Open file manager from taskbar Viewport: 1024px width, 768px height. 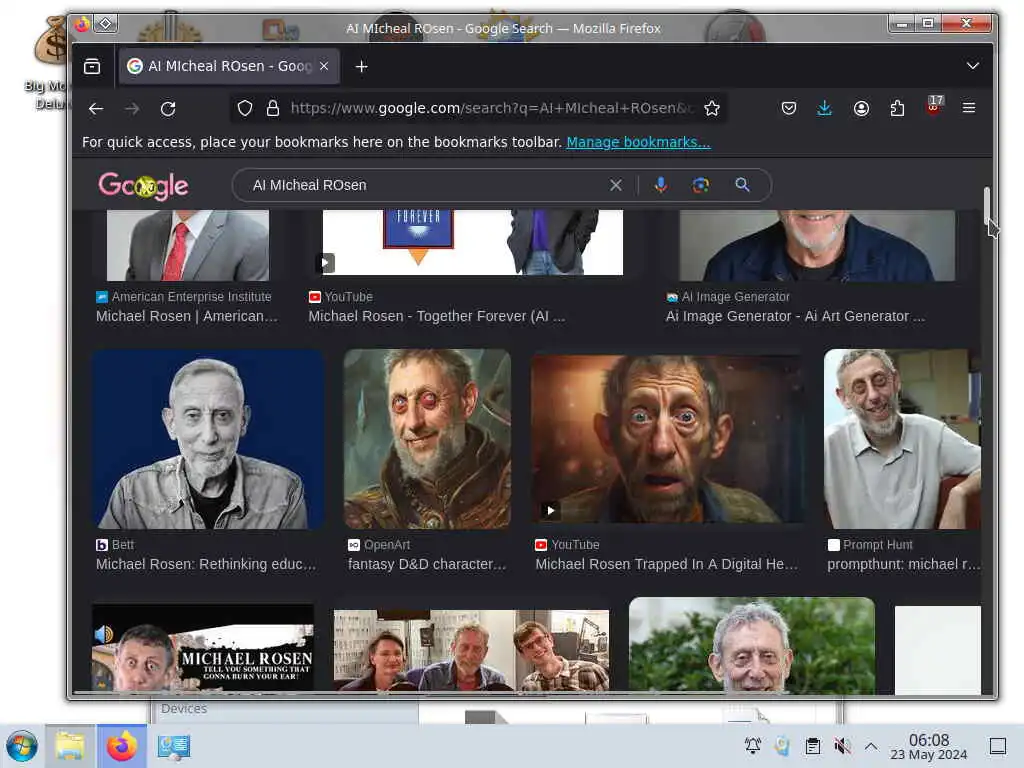[x=70, y=746]
